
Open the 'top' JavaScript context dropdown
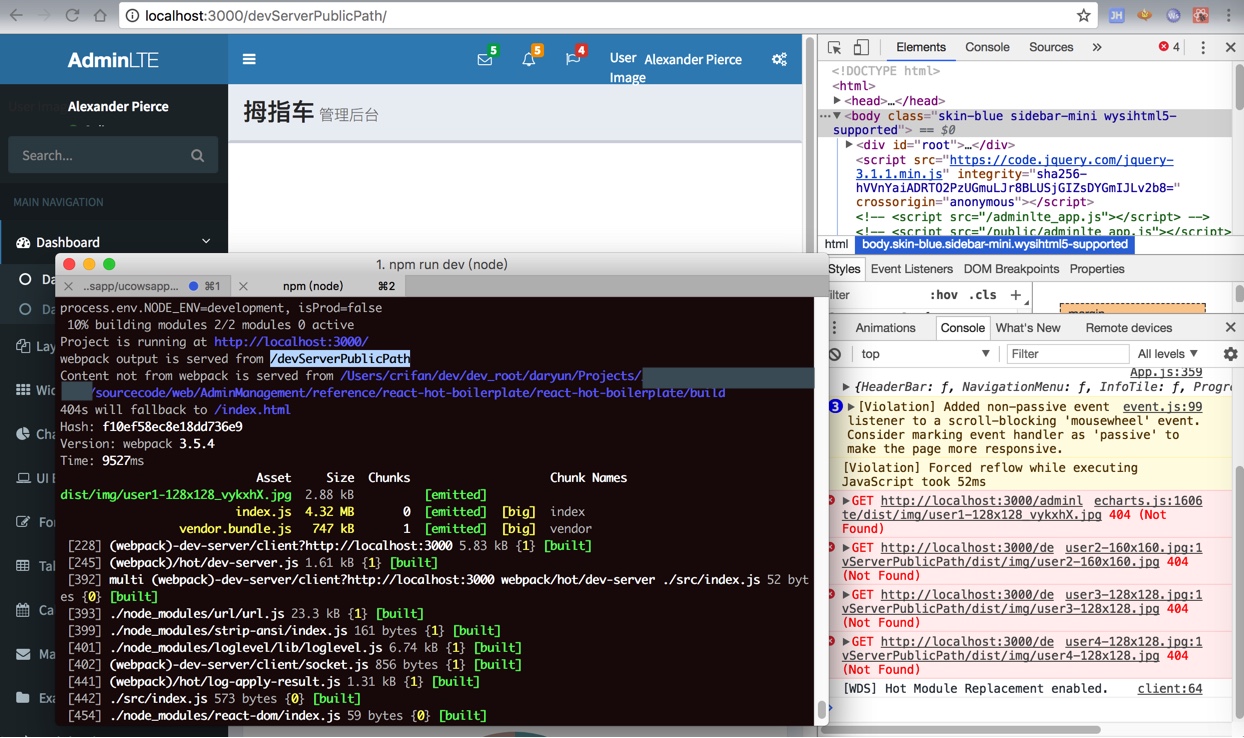[x=924, y=354]
